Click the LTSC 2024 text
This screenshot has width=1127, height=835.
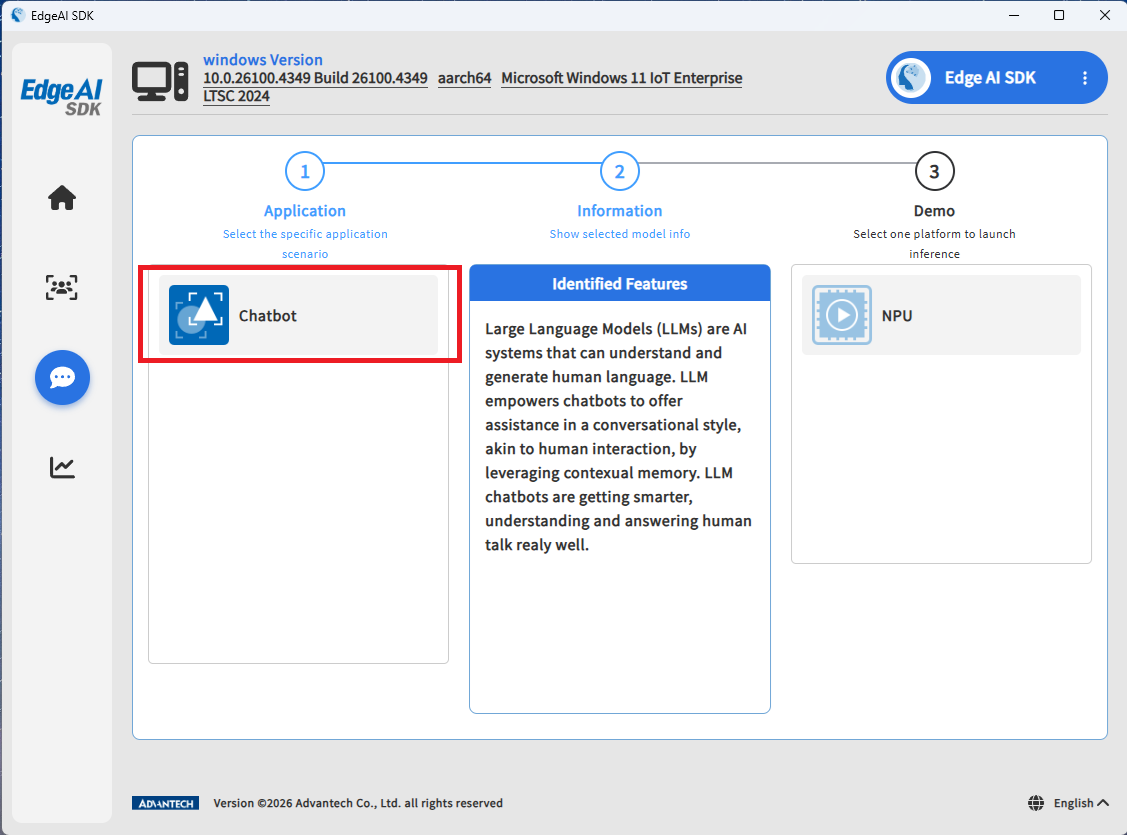tap(236, 96)
